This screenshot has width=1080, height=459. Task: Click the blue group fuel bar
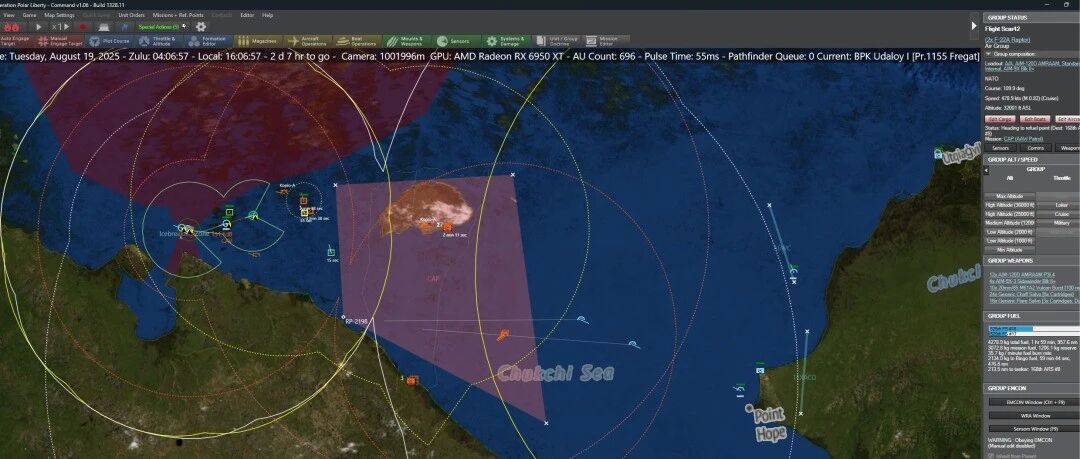point(1010,330)
